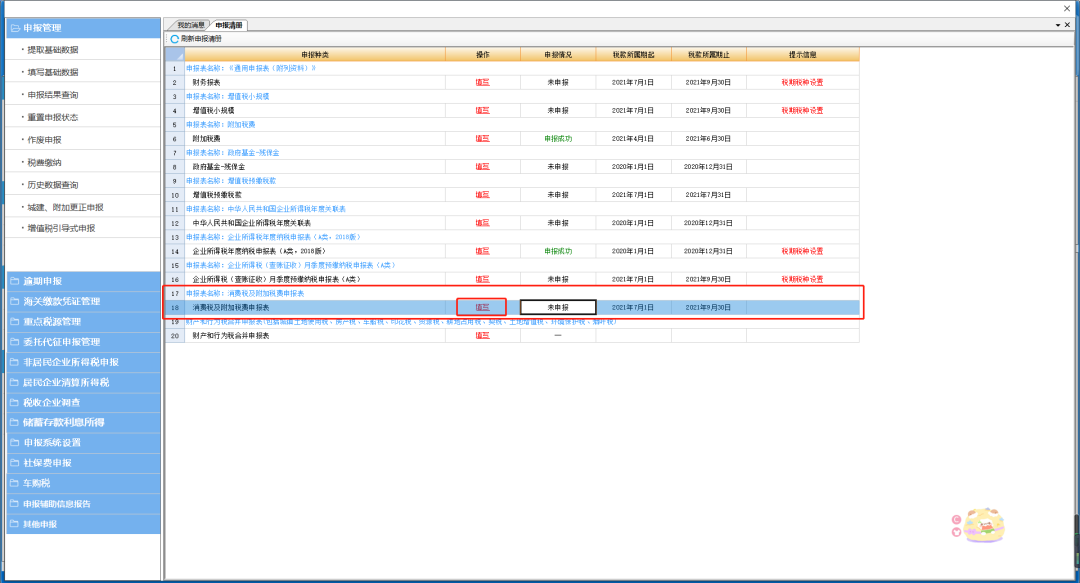
Task: Click the table select-all corner cell
Action: tap(175, 54)
